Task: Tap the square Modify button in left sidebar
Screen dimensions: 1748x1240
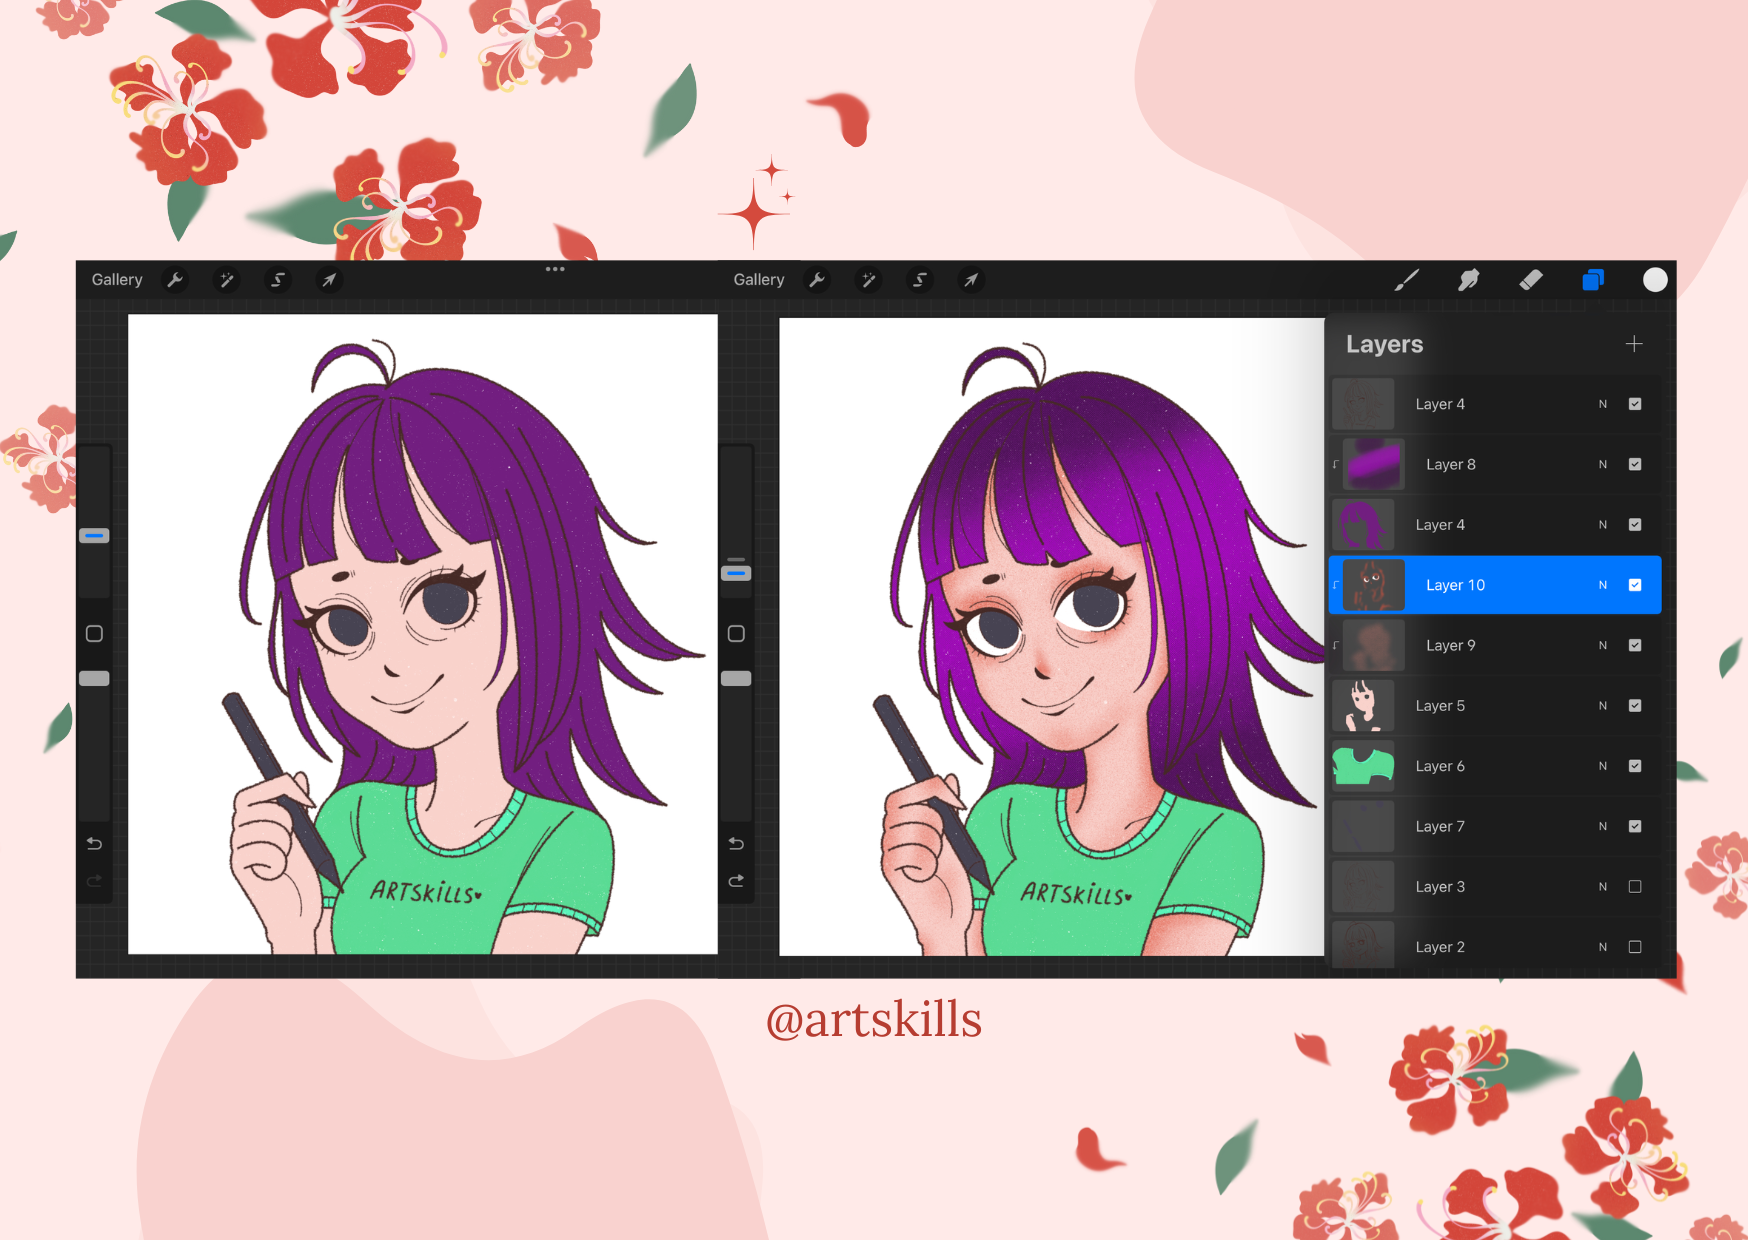Action: coord(94,634)
